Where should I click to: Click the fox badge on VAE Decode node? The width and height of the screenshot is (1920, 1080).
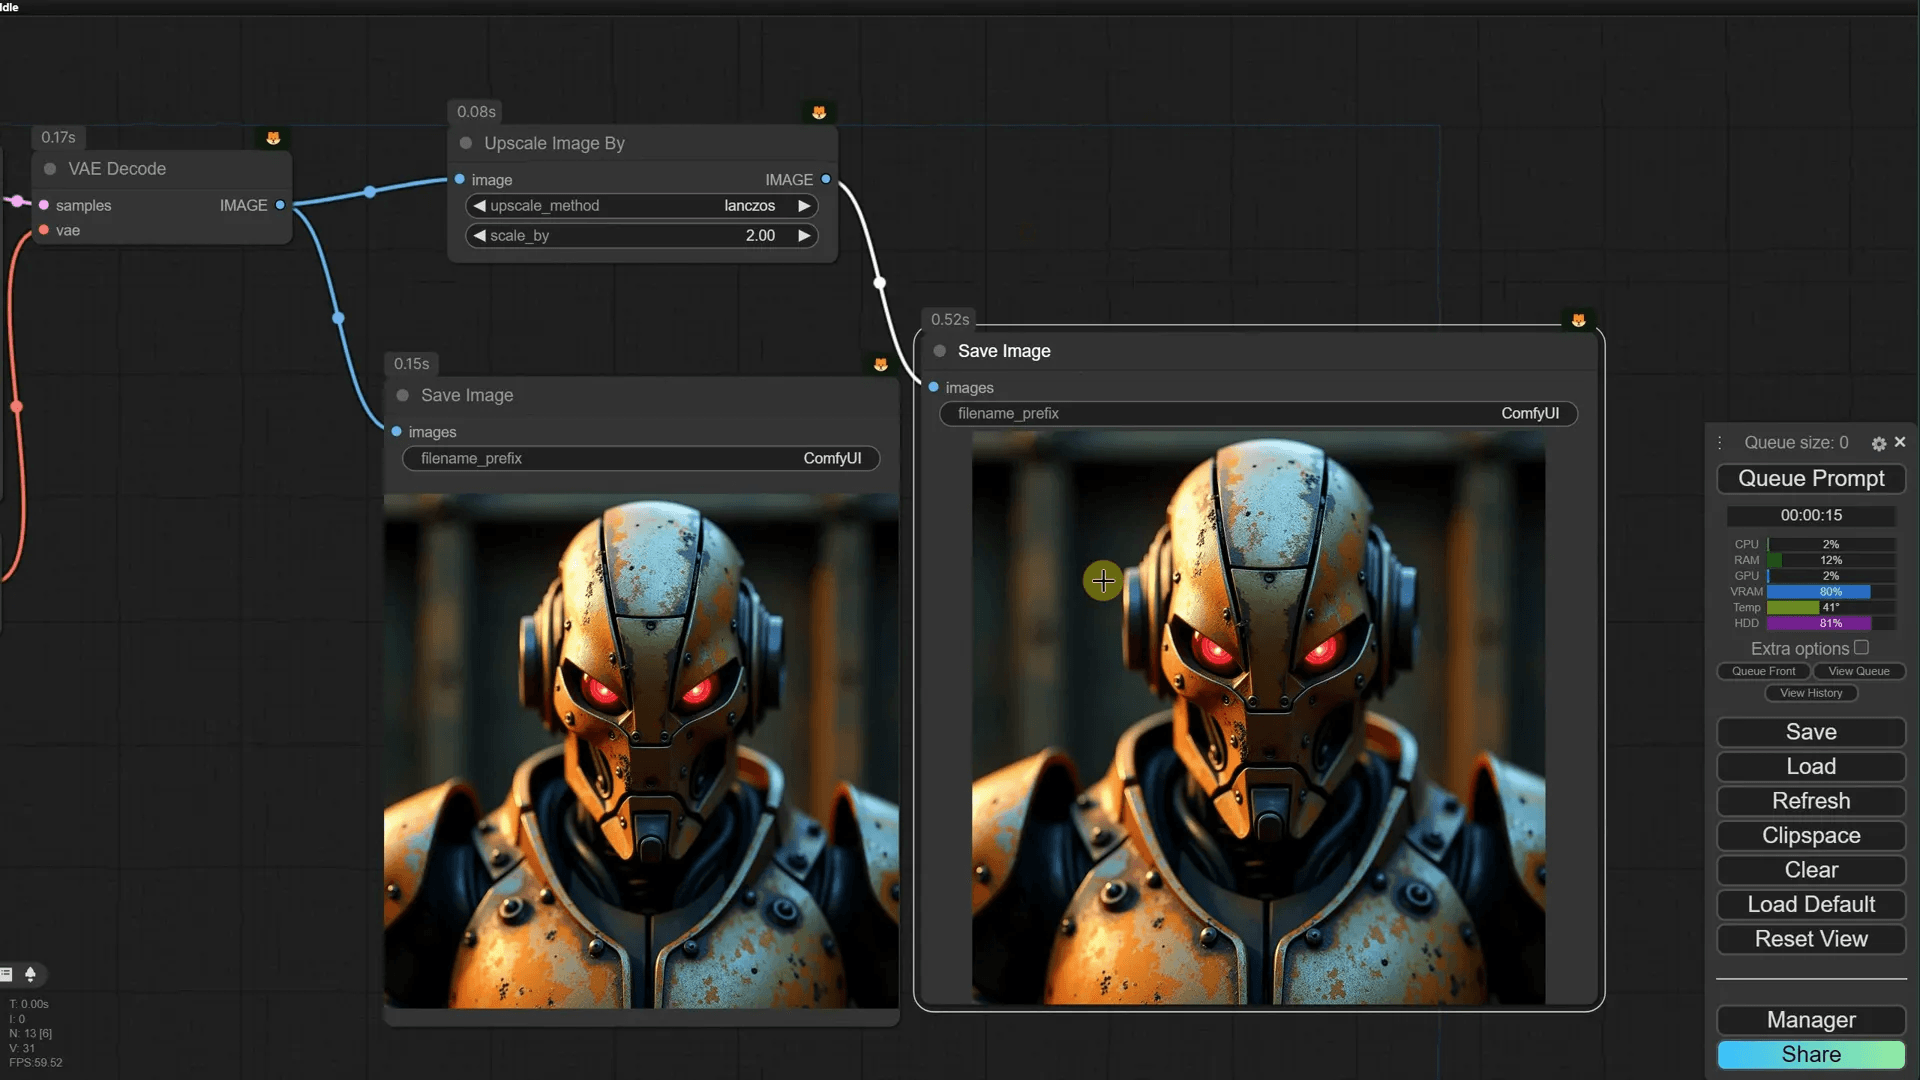tap(273, 138)
